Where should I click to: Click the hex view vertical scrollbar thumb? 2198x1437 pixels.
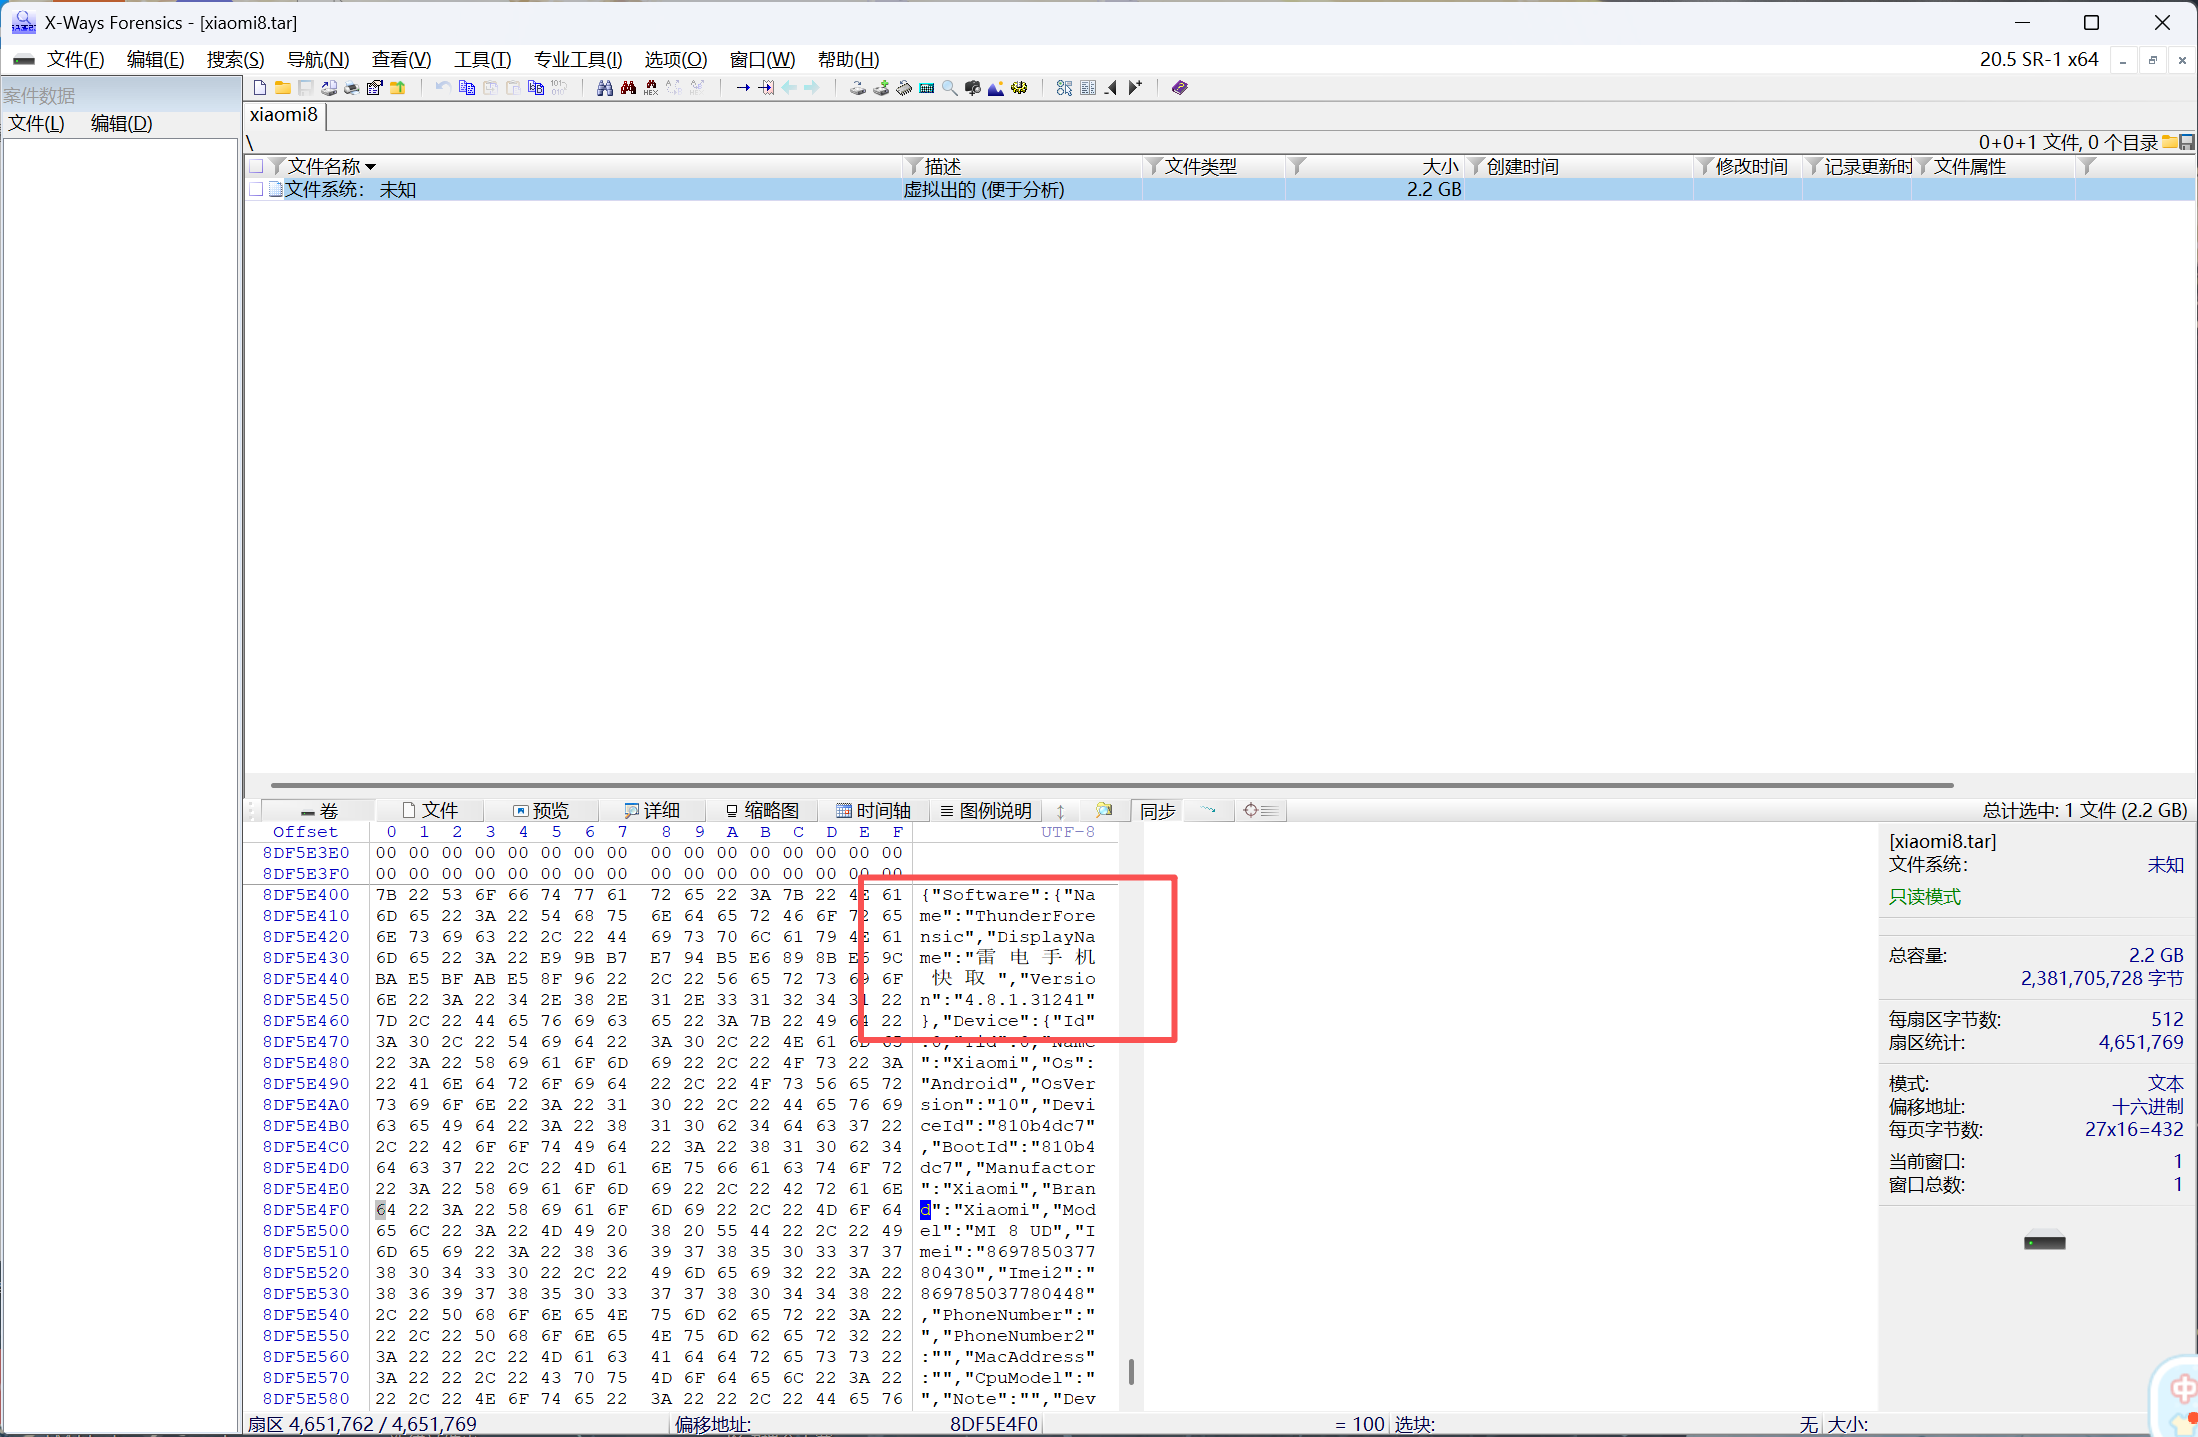1131,1371
